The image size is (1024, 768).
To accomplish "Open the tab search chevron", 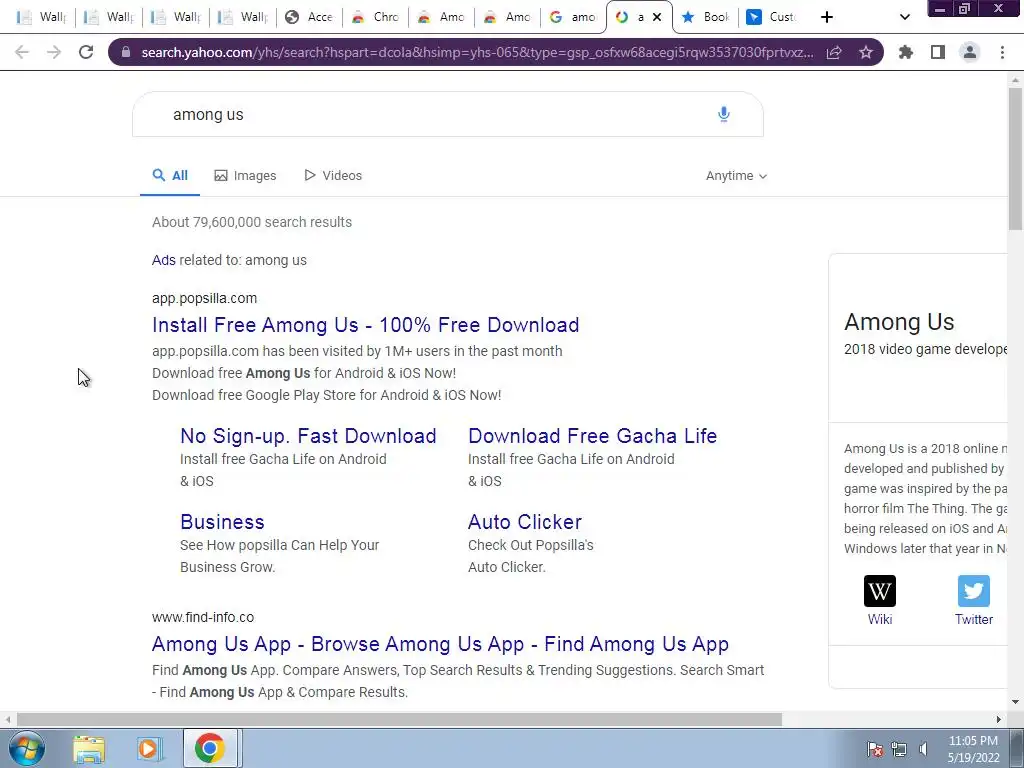I will (904, 17).
